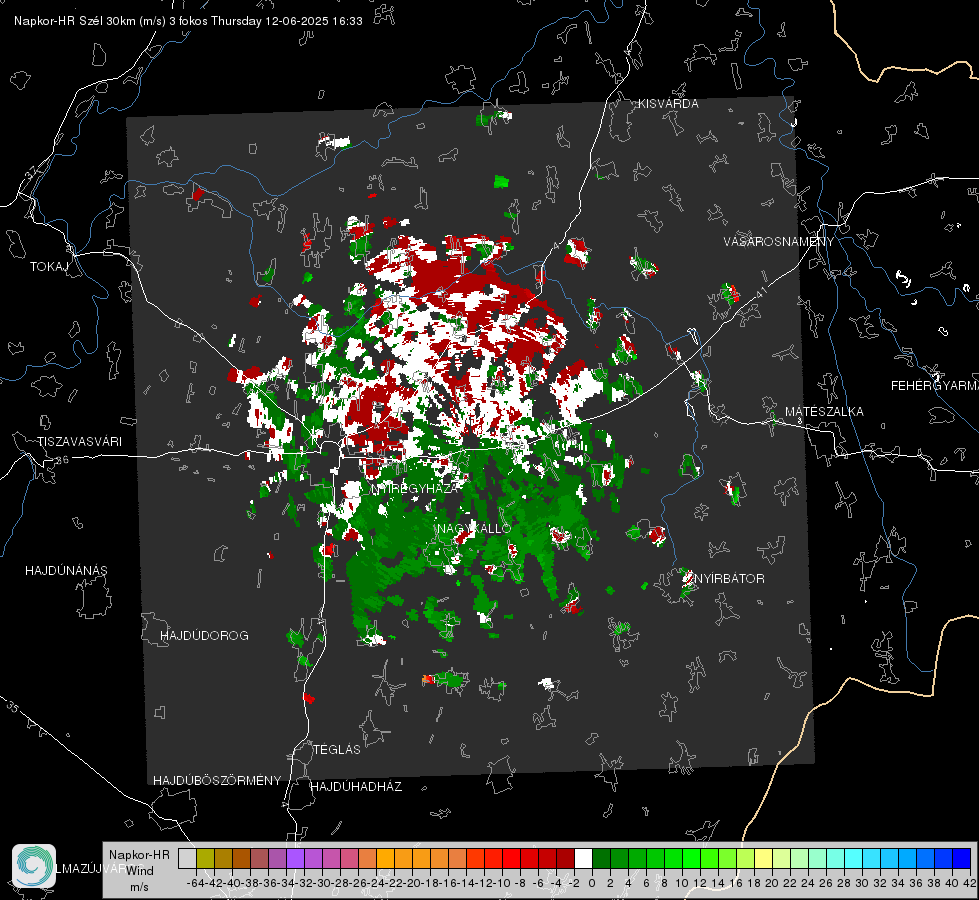The height and width of the screenshot is (900, 979).
Task: Select the darkest blue last legend swatch
Action: (962, 858)
